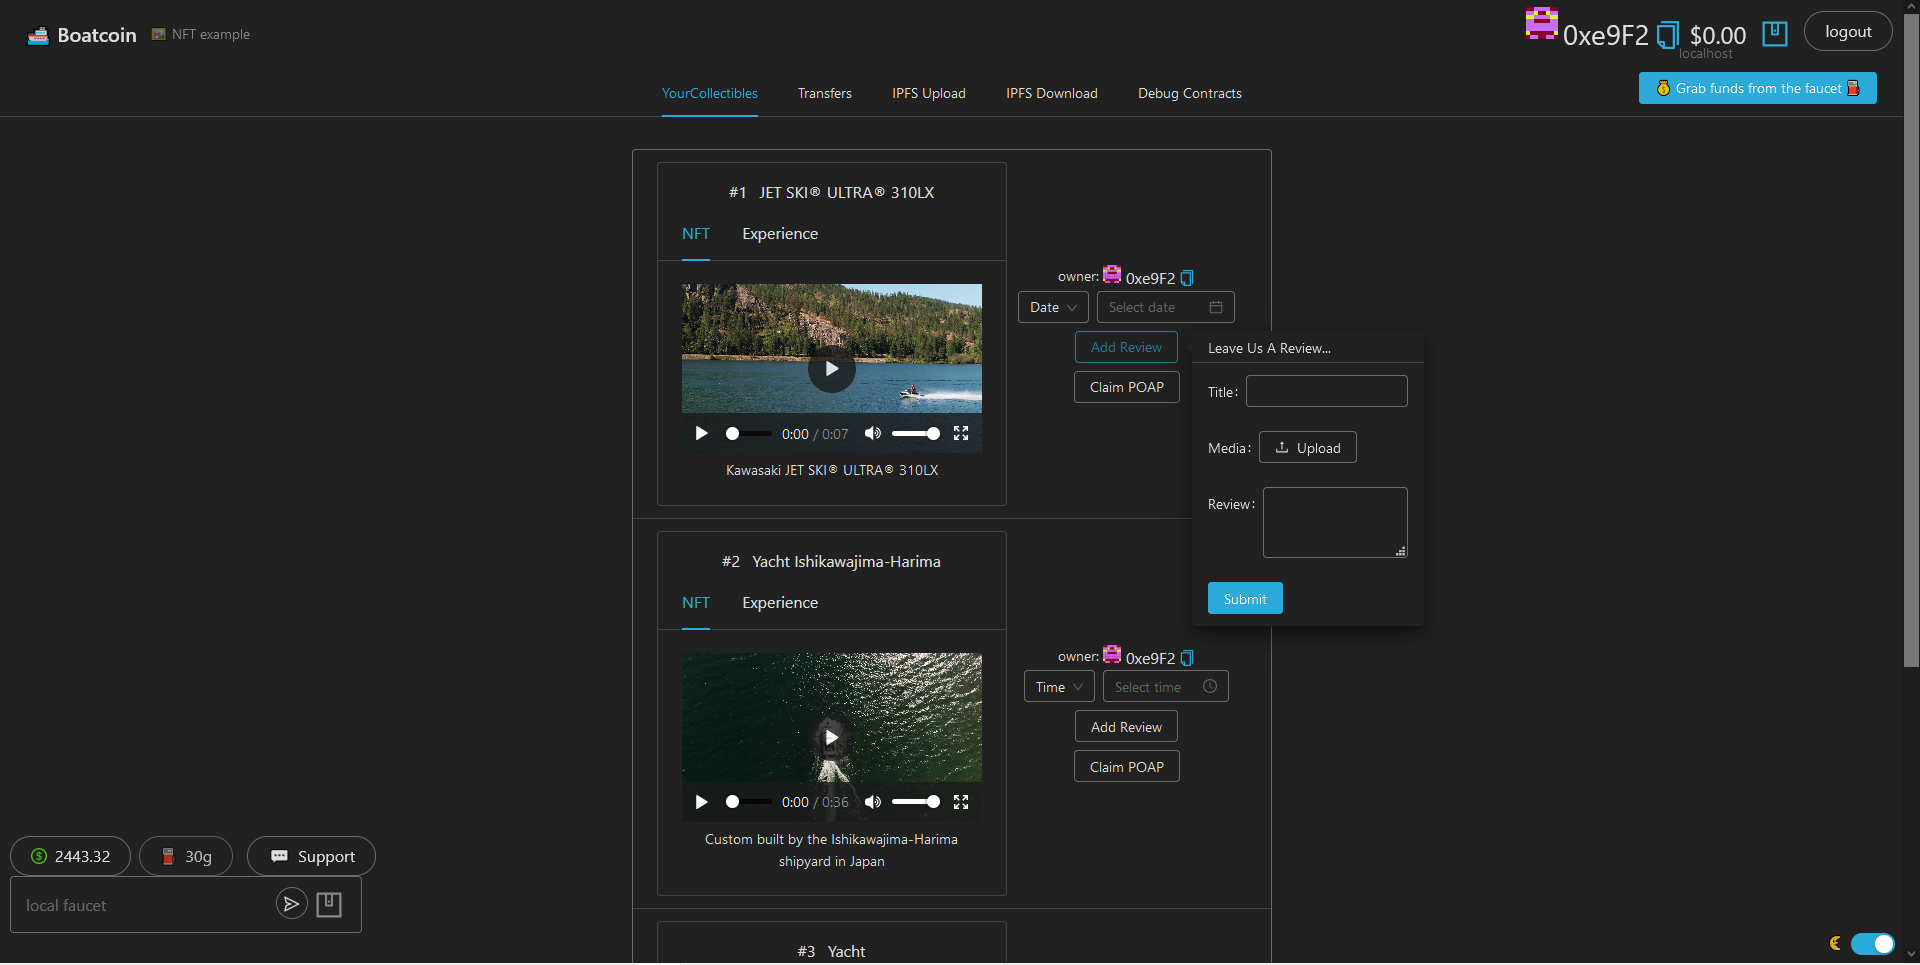Click the 30g gas gauge button
The width and height of the screenshot is (1920, 965).
(x=186, y=856)
